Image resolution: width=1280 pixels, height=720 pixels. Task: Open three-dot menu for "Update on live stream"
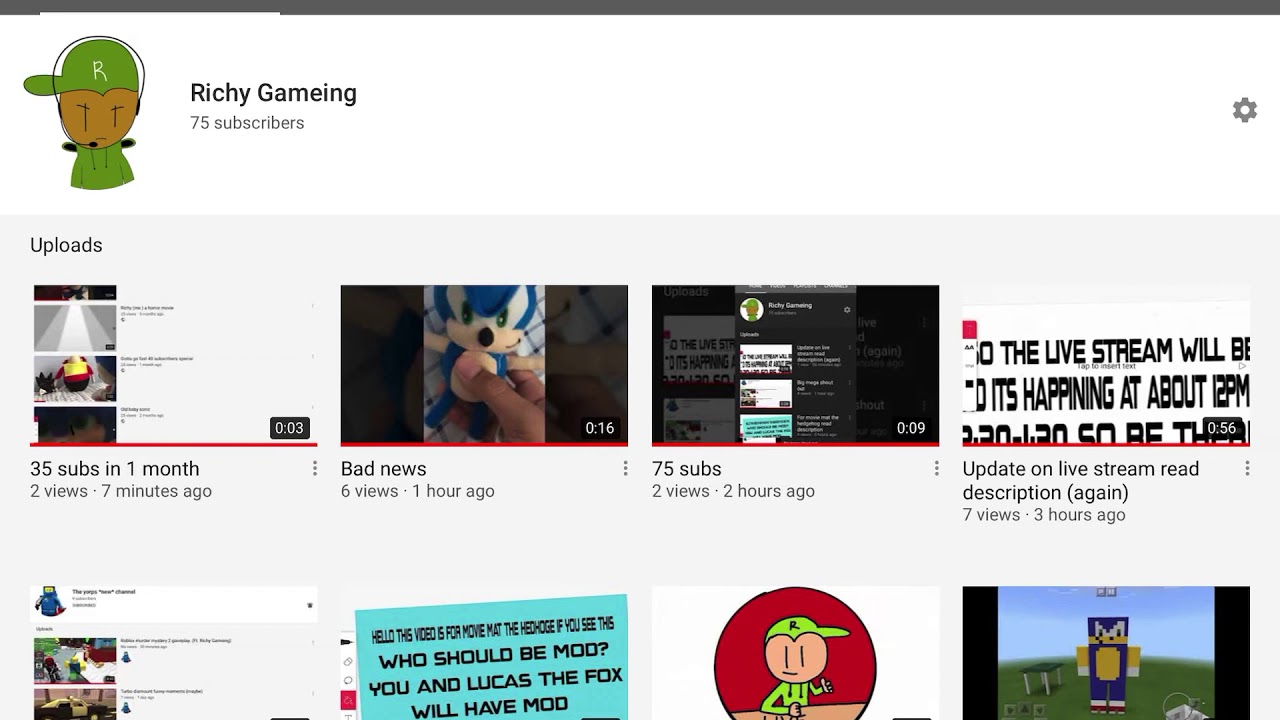(1247, 469)
